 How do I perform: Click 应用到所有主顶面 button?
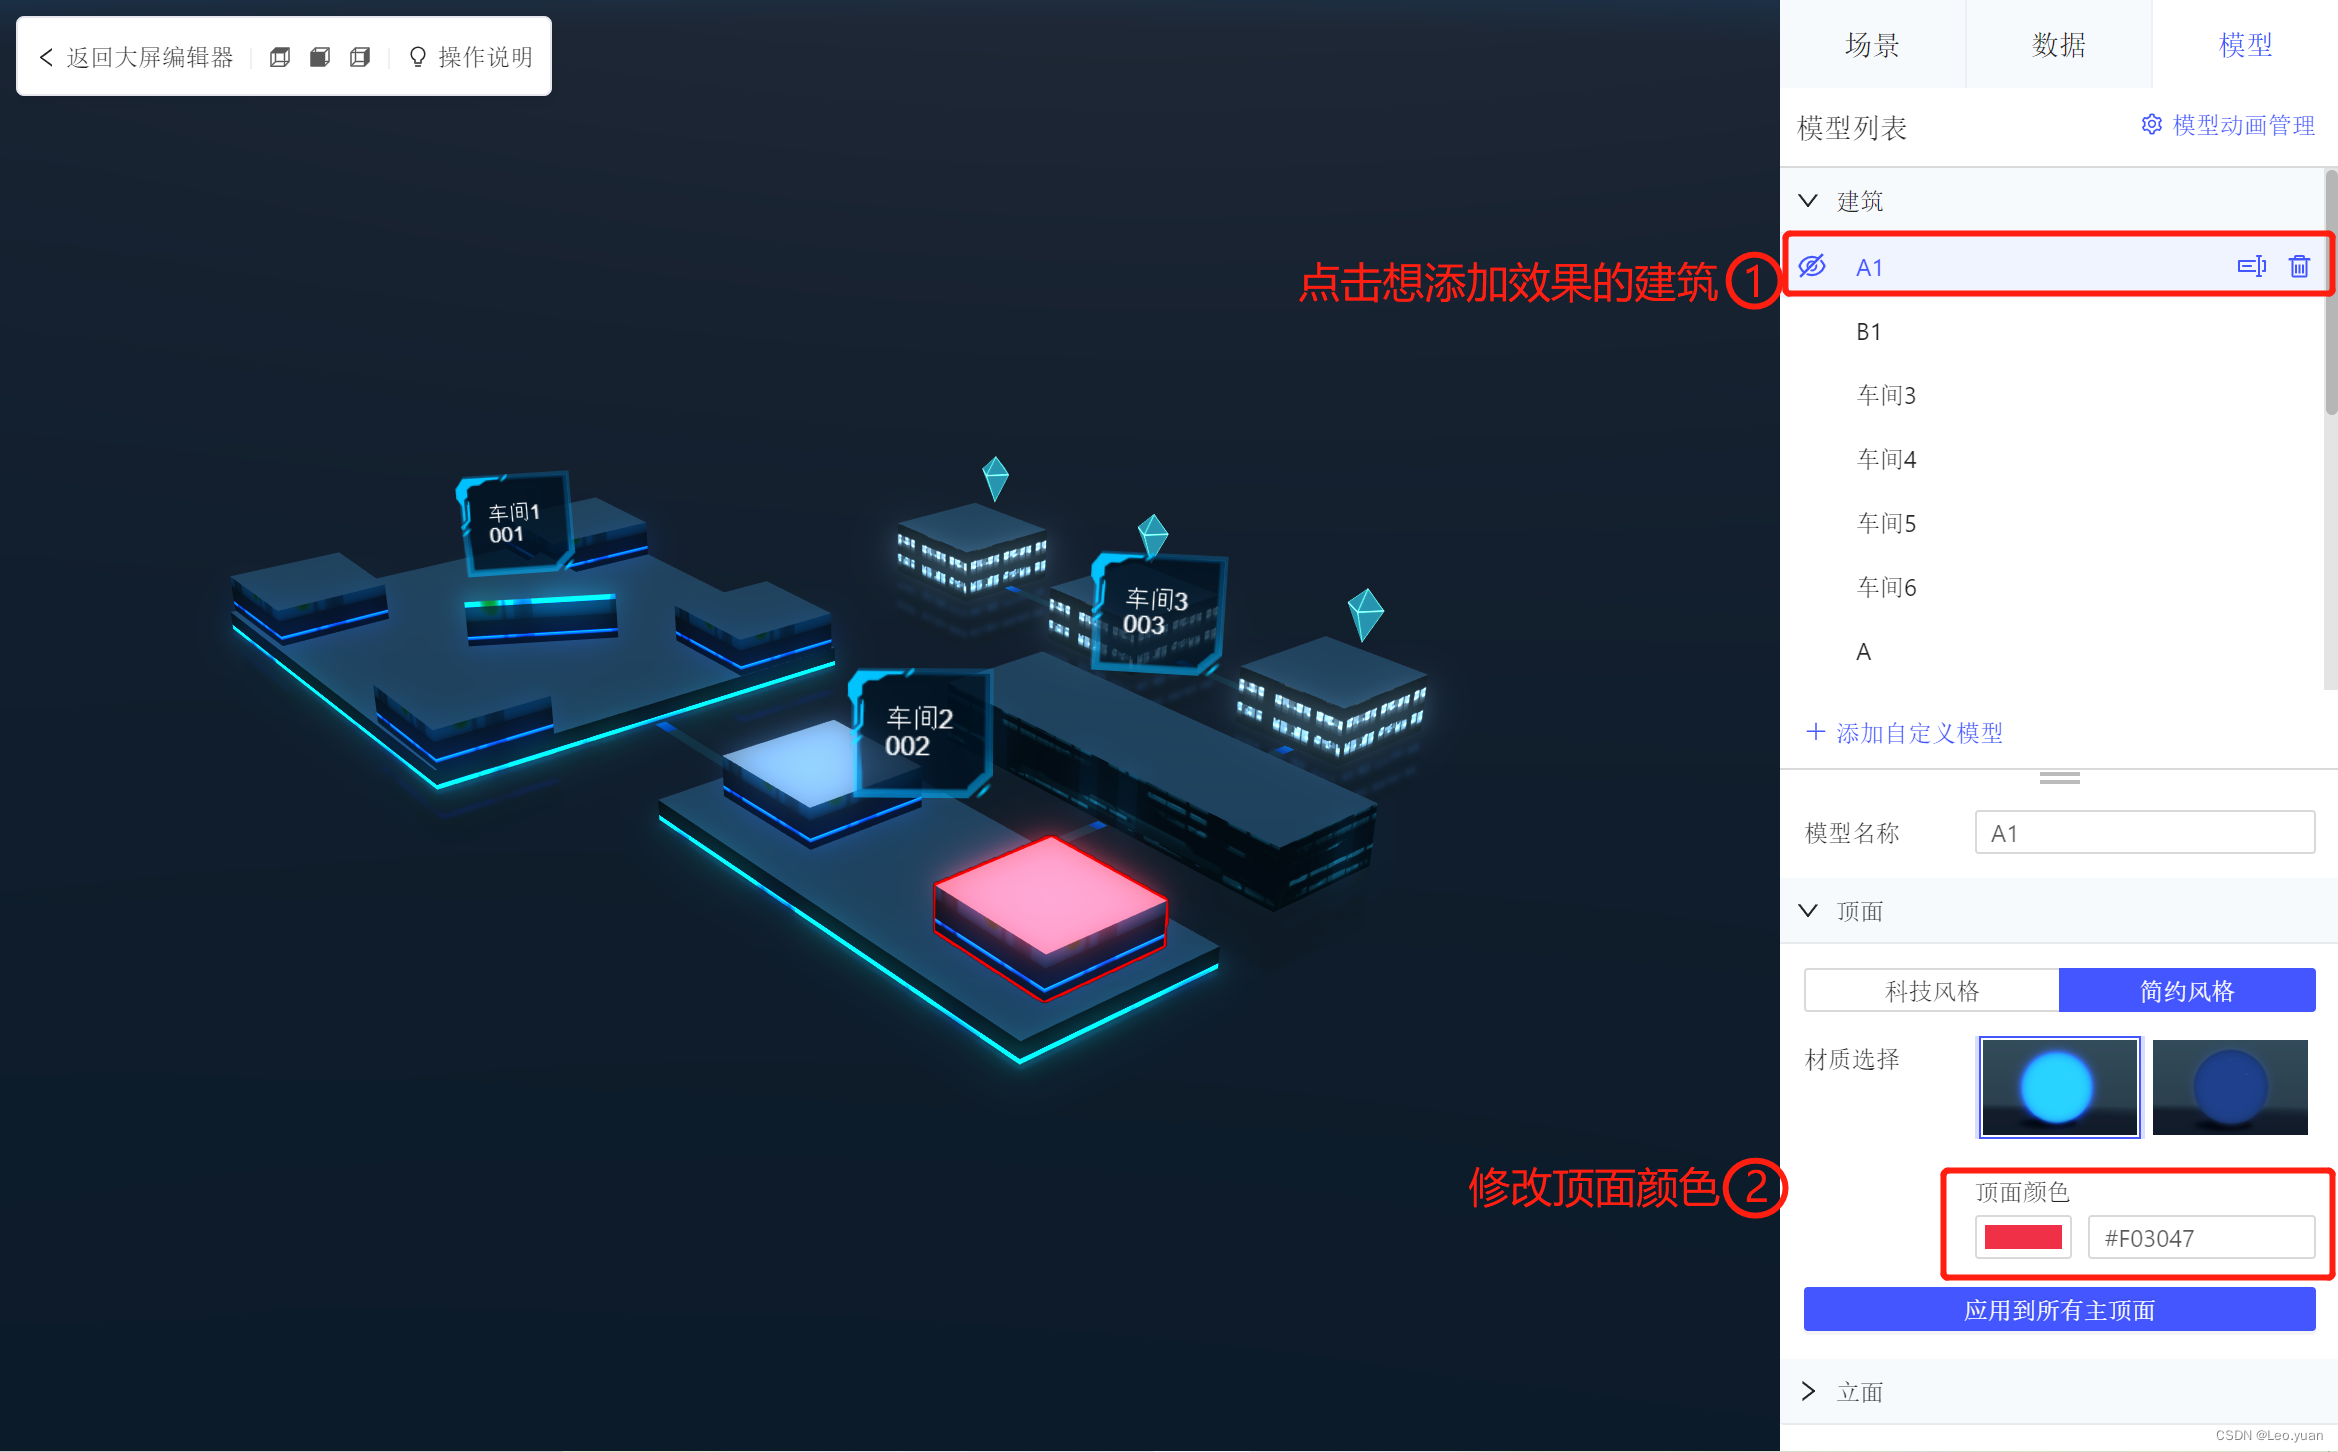[x=2058, y=1310]
